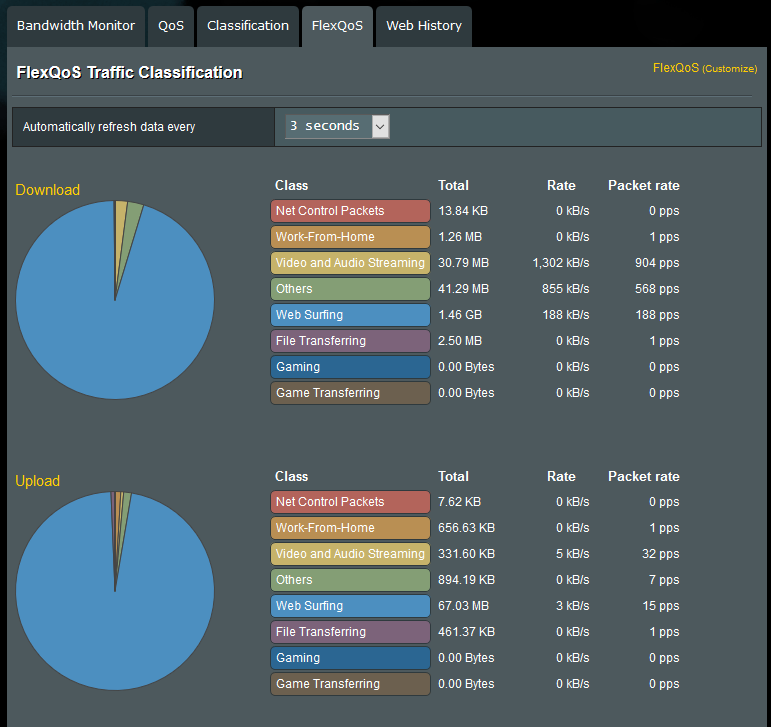Viewport: 771px width, 727px height.
Task: Click the Automatically refresh data every label
Action: click(x=109, y=127)
